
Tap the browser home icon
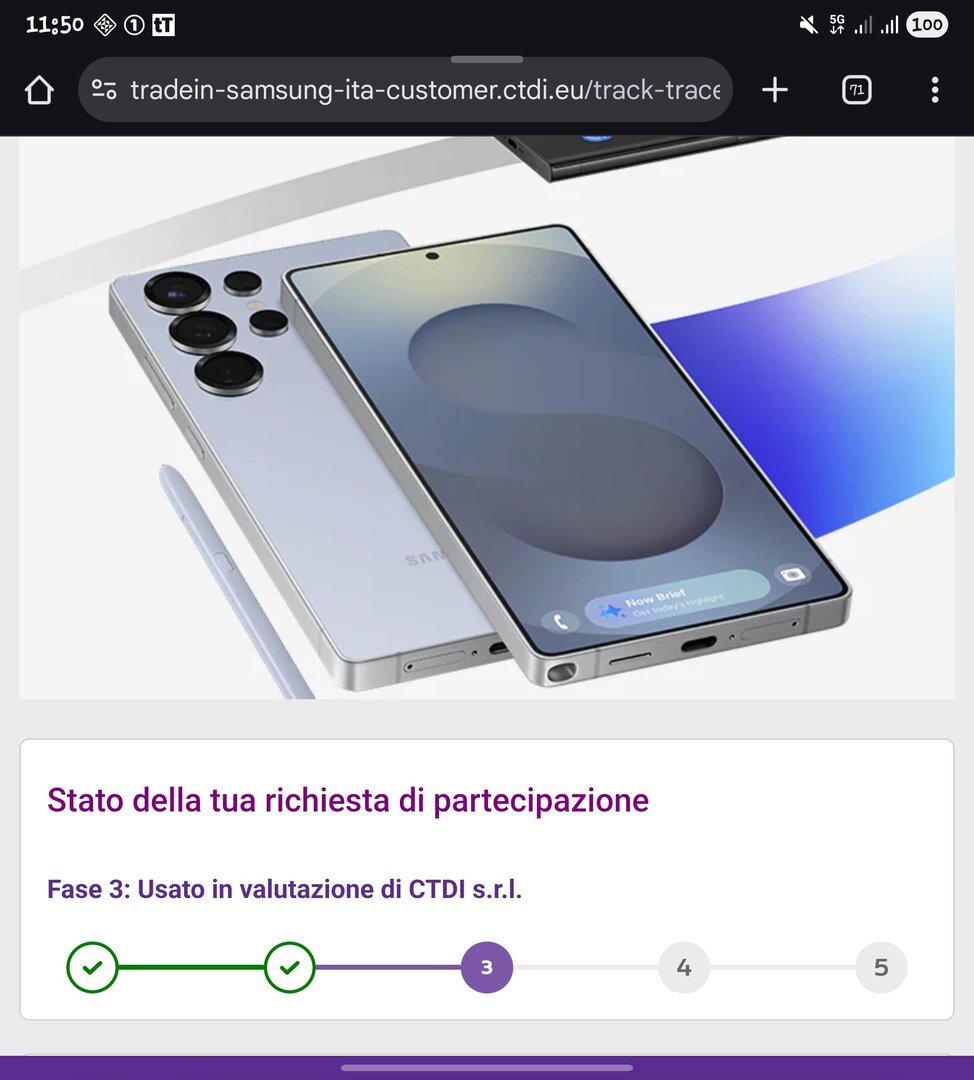[39, 90]
